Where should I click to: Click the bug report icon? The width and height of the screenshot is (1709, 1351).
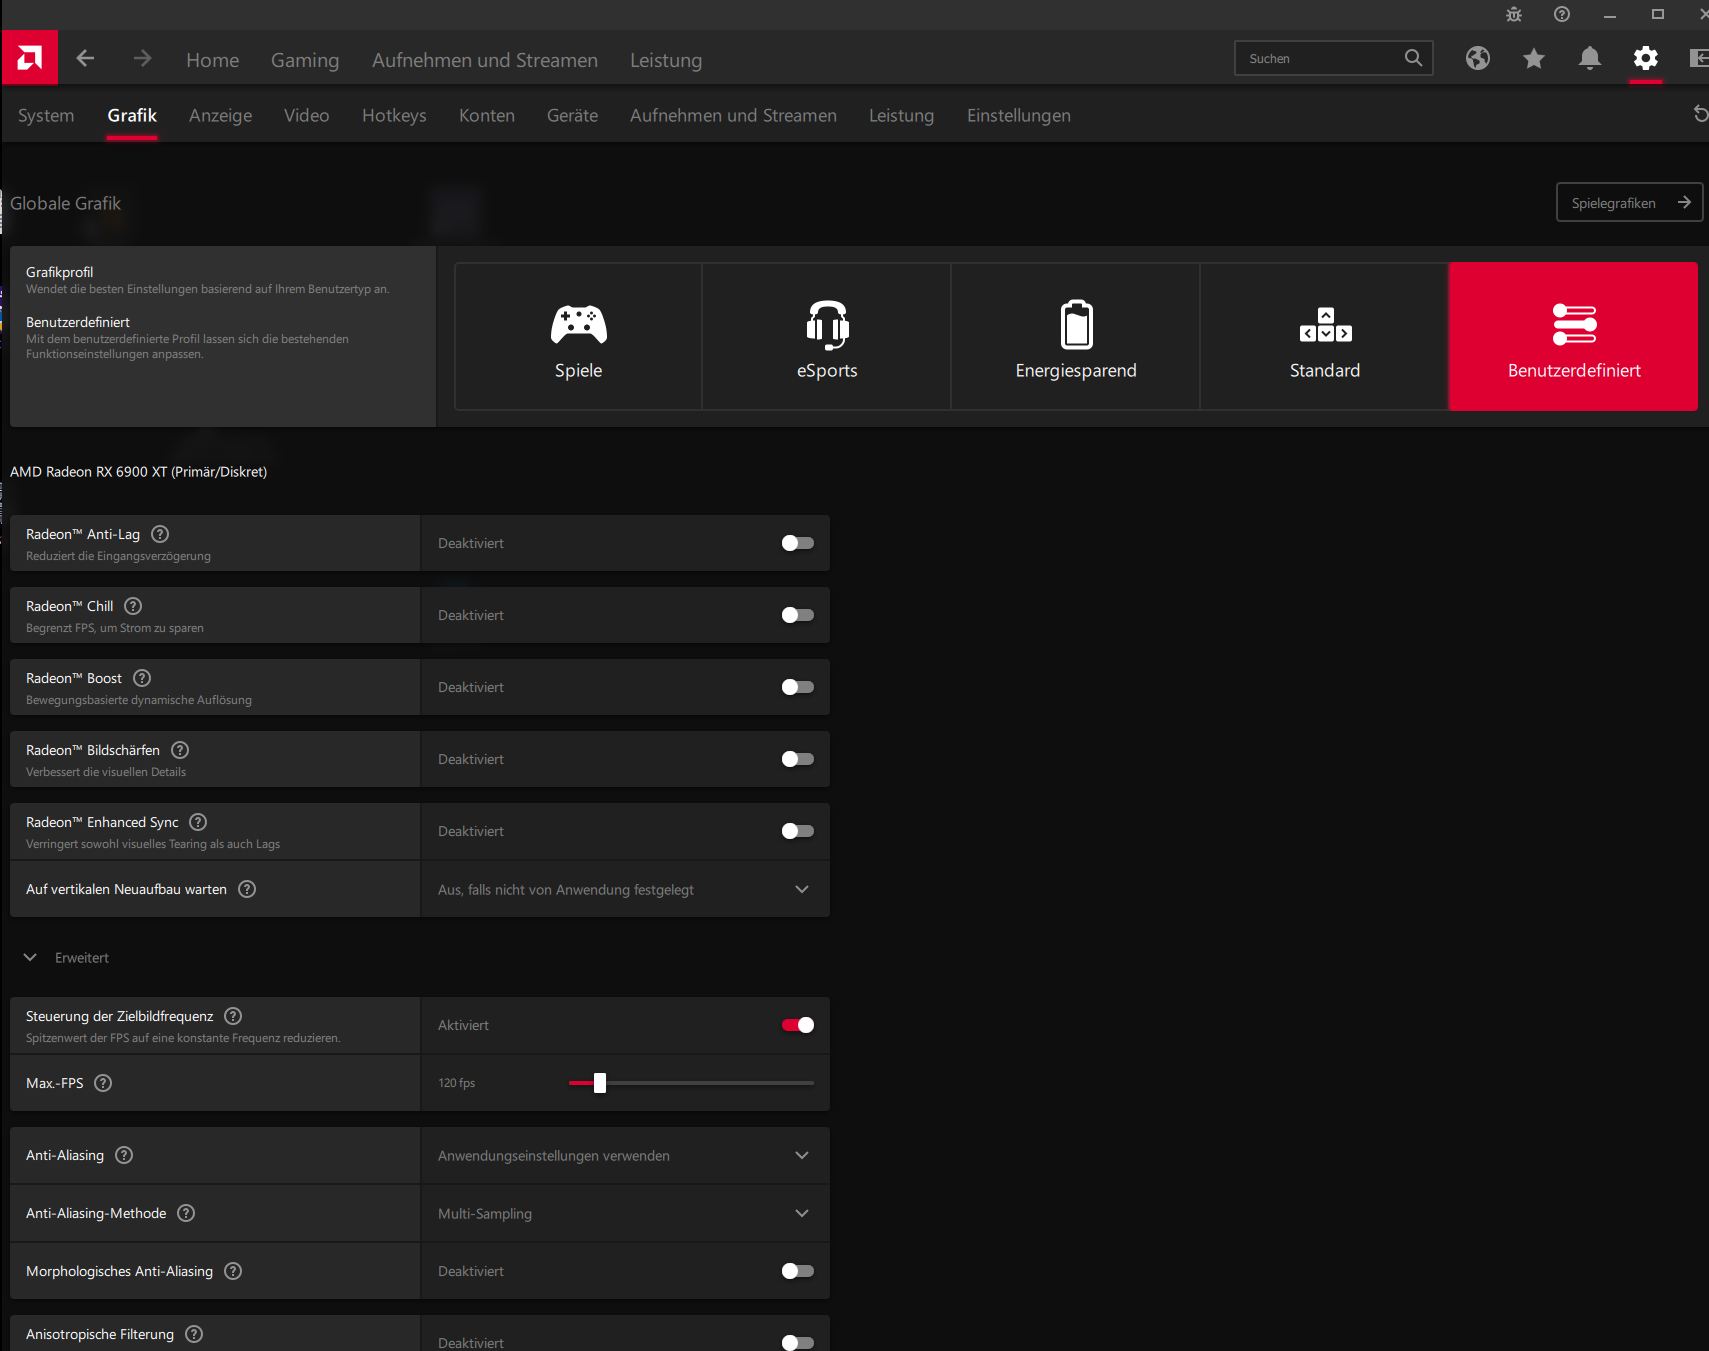[1514, 14]
